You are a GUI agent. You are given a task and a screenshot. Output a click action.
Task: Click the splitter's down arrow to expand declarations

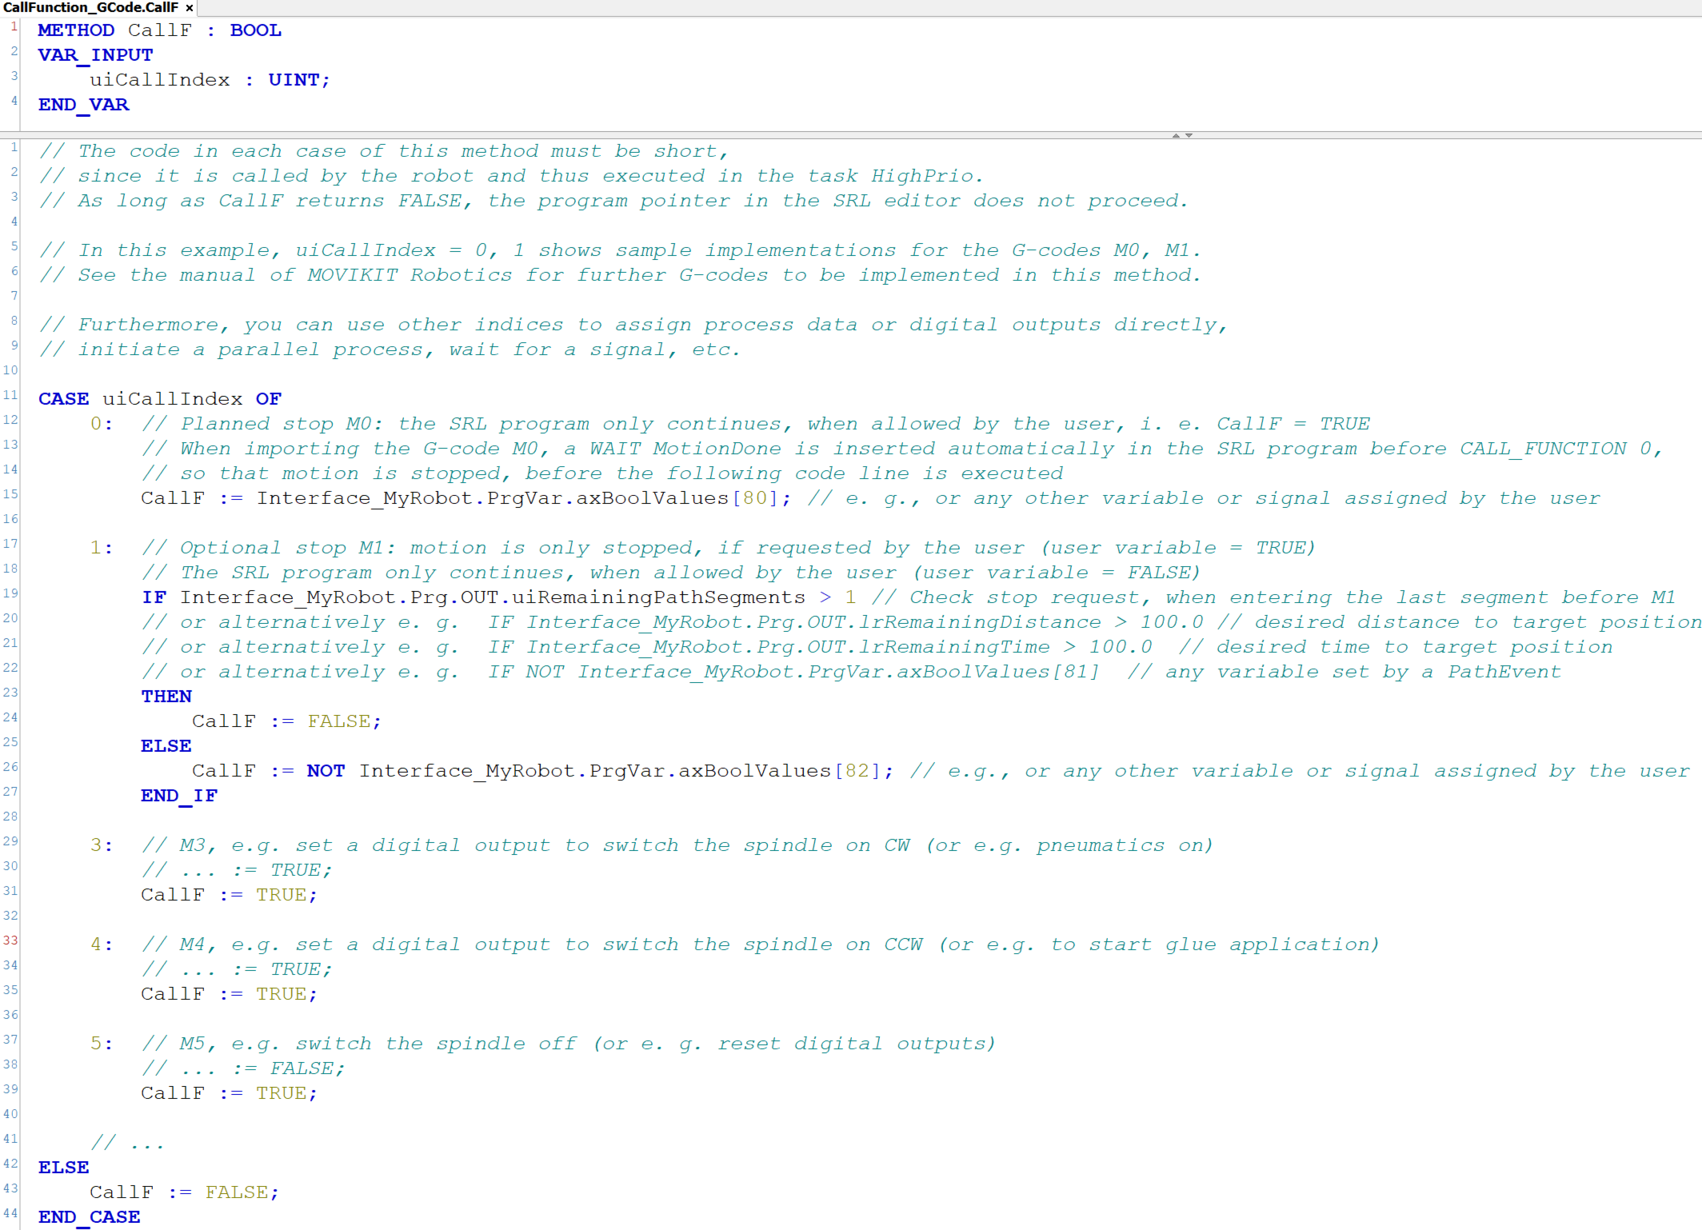(1189, 135)
